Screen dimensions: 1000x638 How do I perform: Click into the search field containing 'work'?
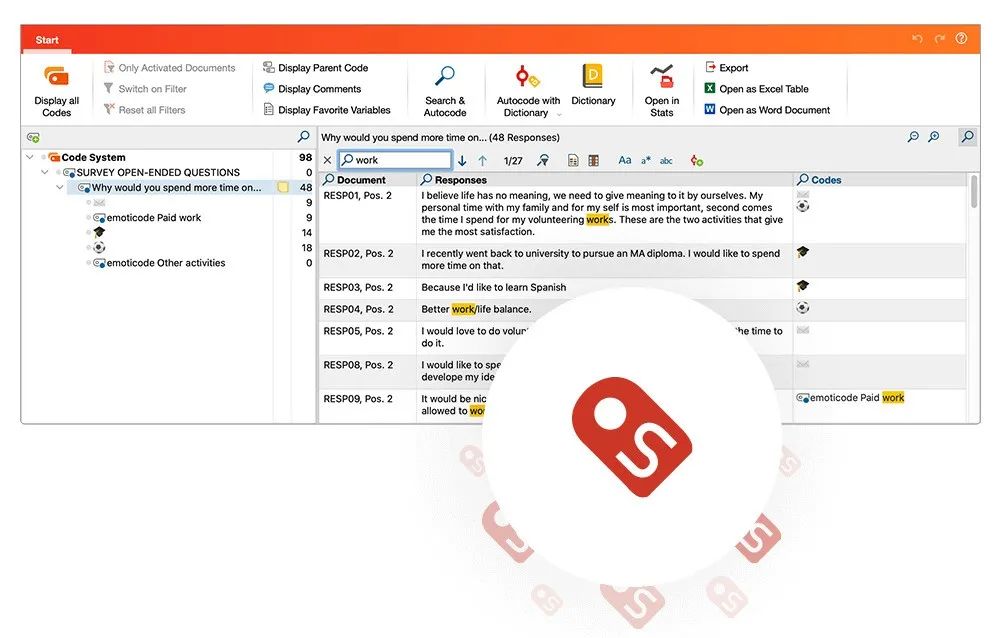click(395, 160)
